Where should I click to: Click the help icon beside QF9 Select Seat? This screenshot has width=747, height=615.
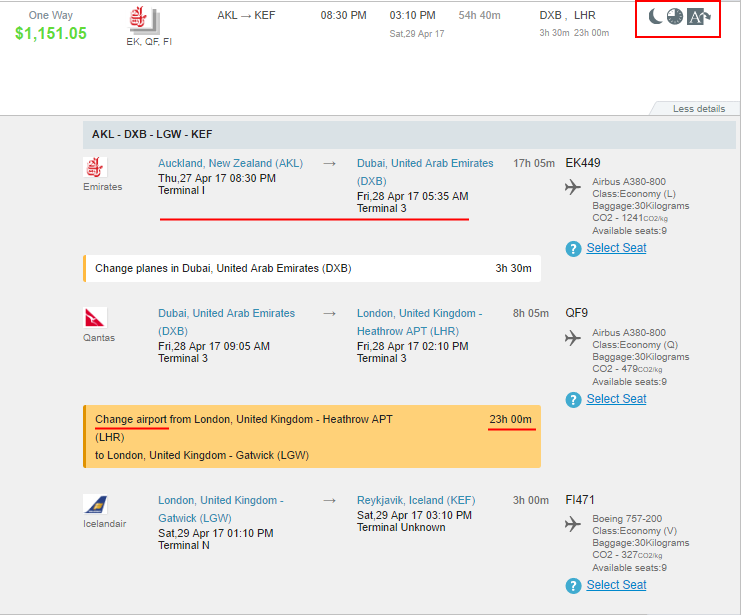[573, 399]
